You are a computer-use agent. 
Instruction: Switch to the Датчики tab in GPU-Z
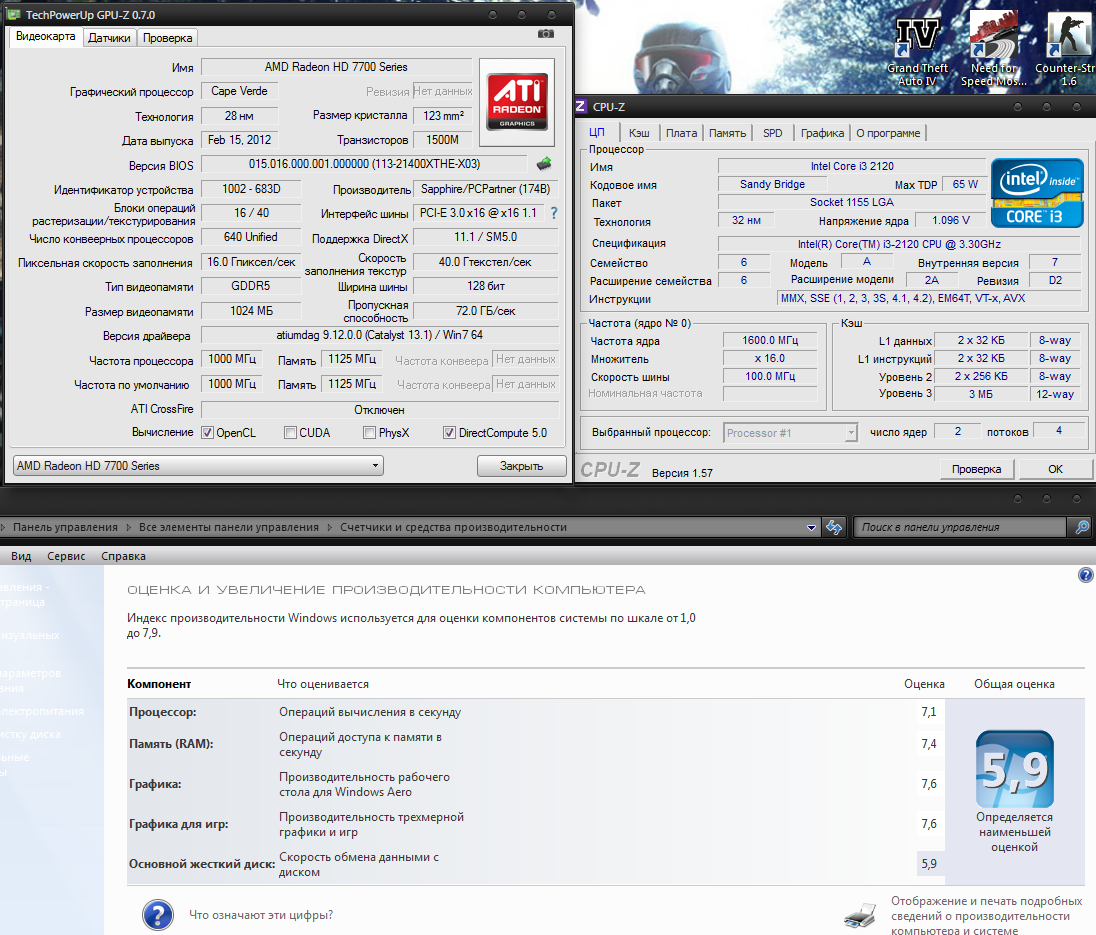(109, 38)
